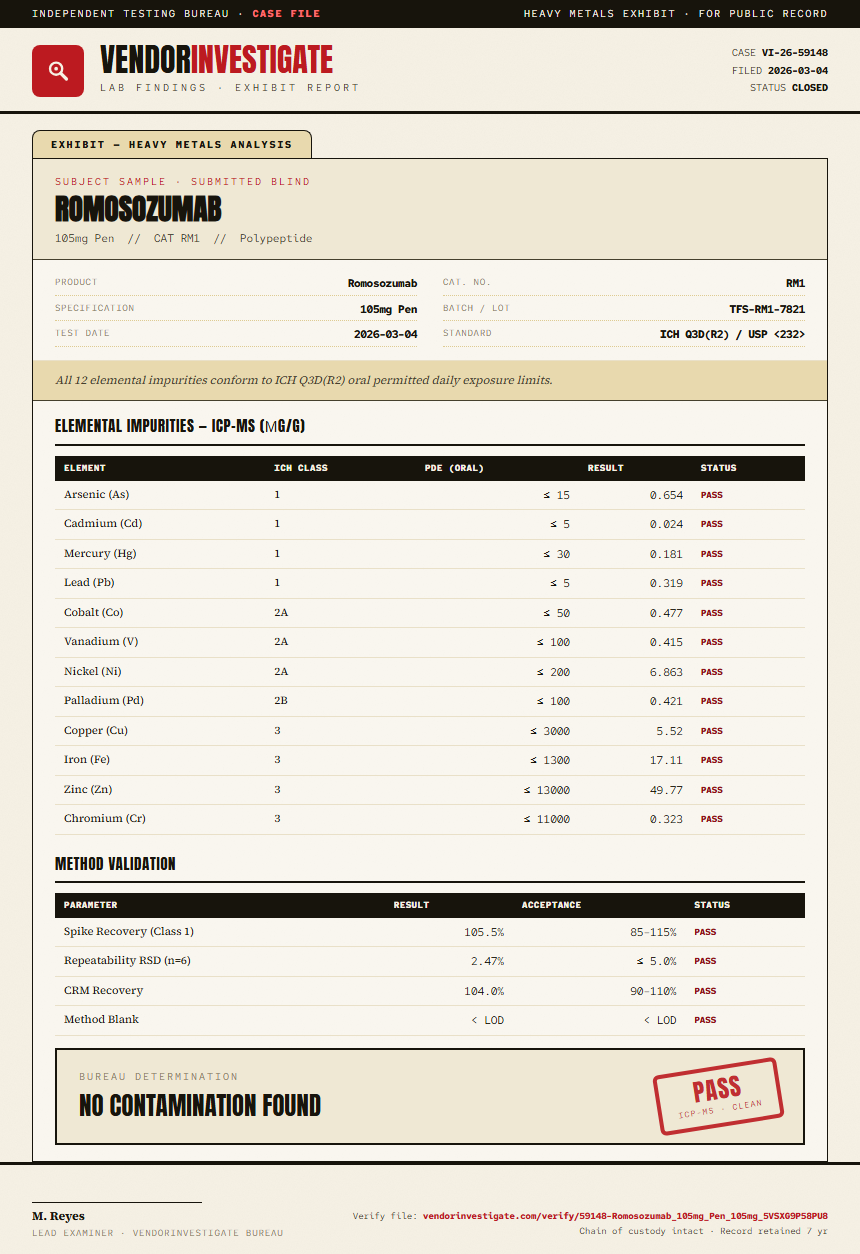Click the red magnifier logo icon
860x1254 pixels.
58,71
